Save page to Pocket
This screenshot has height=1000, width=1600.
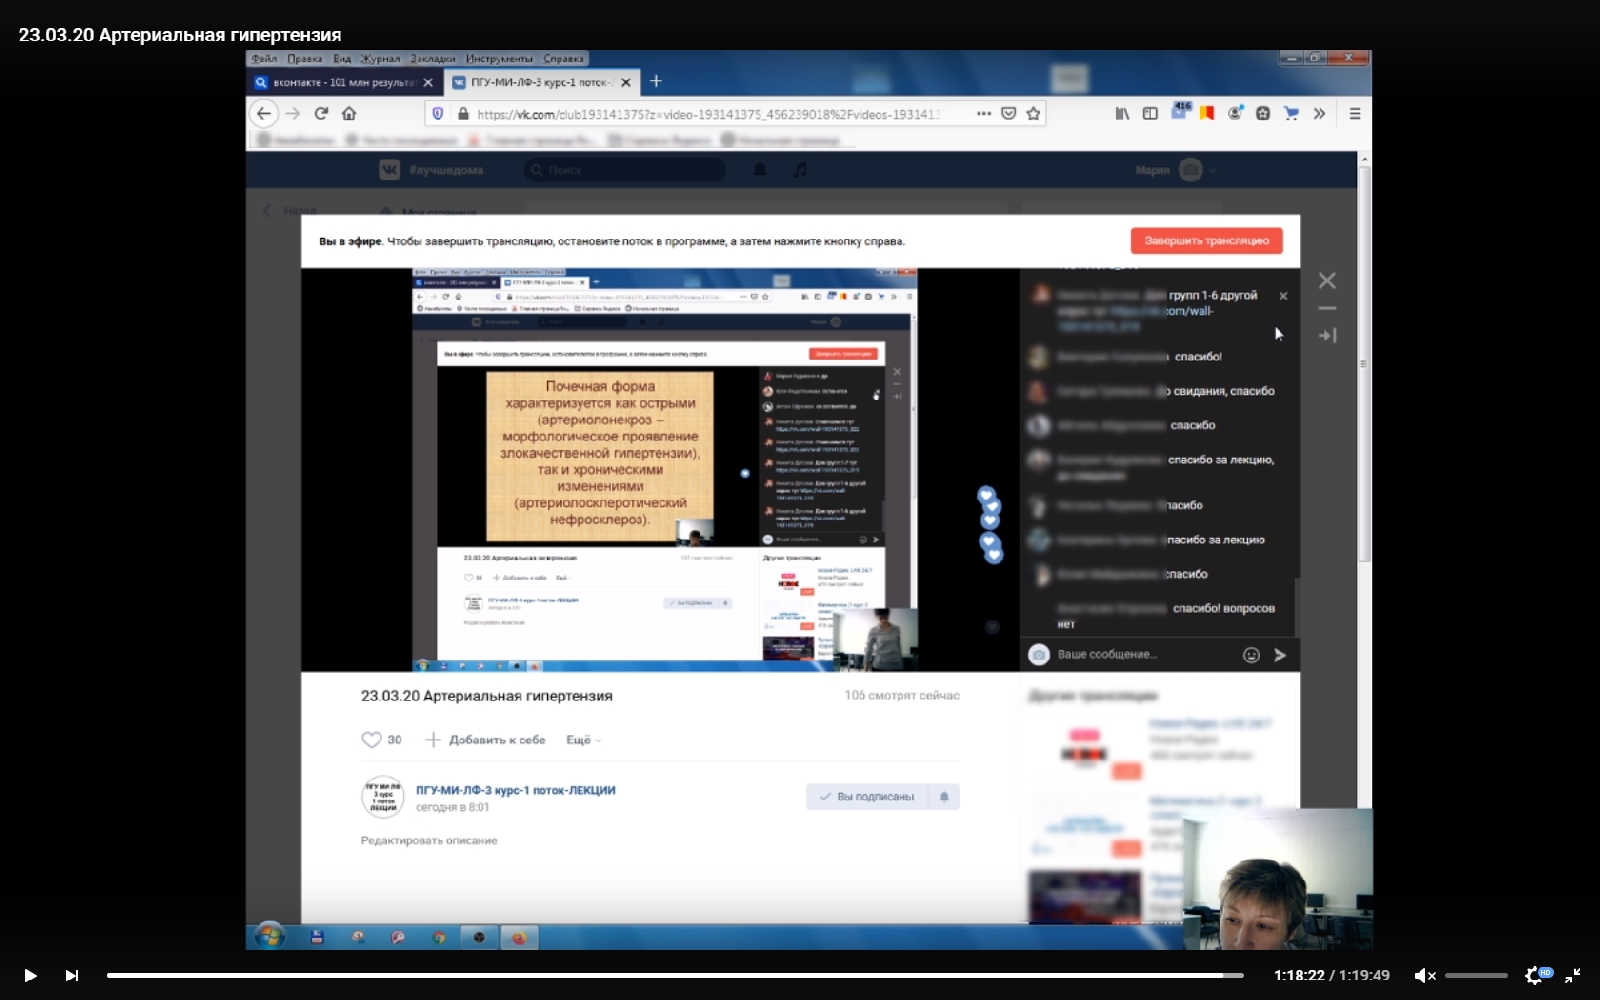click(1009, 114)
